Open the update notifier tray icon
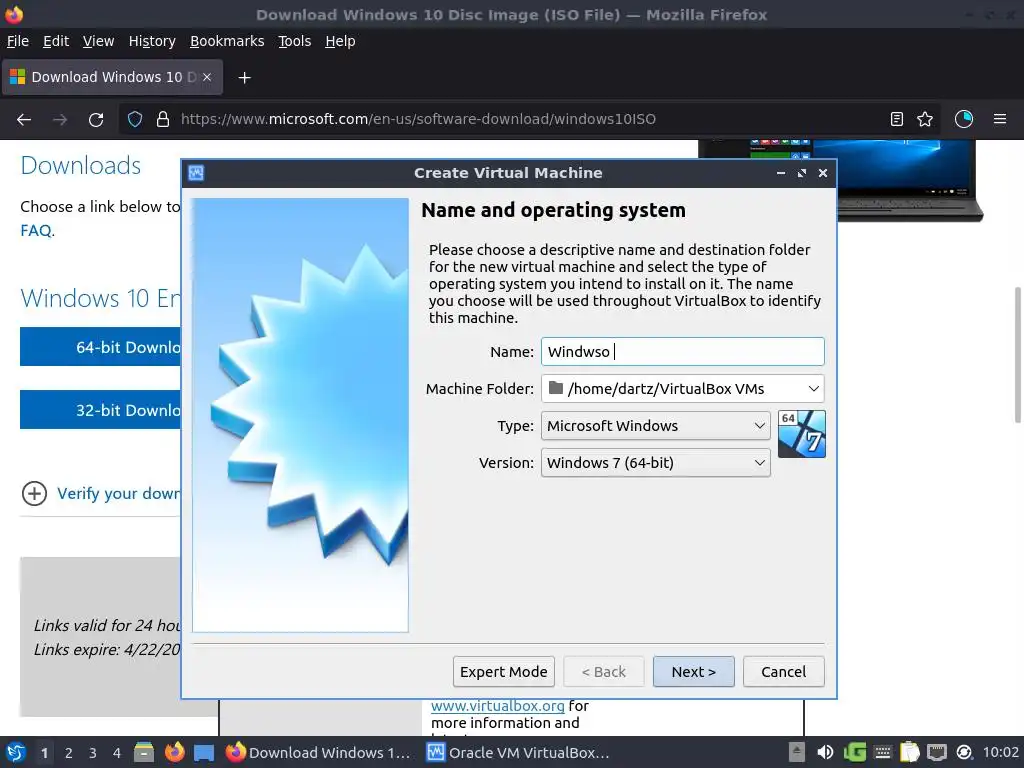This screenshot has height=768, width=1024. [965, 752]
